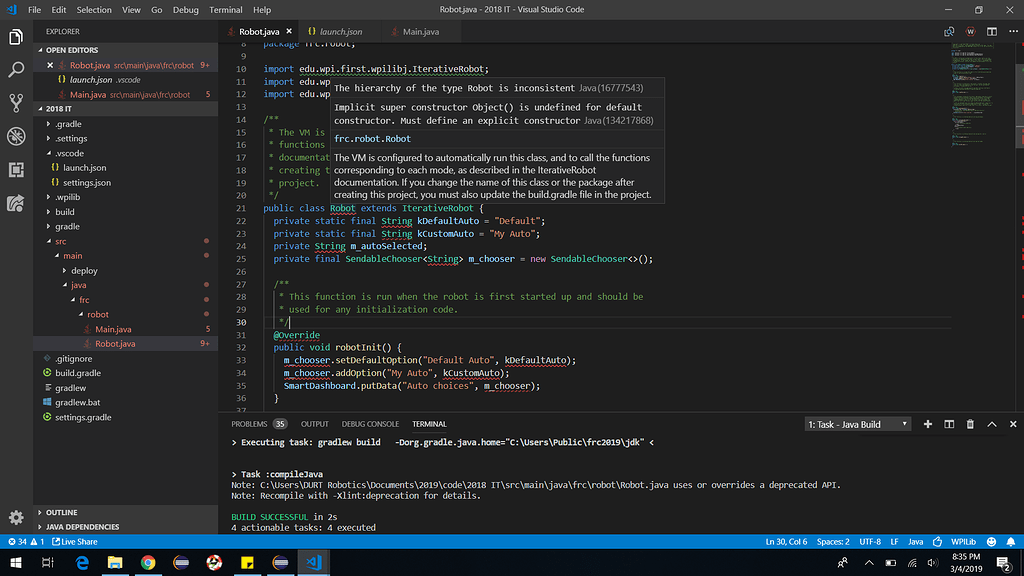Open the Debug menu

tap(185, 10)
